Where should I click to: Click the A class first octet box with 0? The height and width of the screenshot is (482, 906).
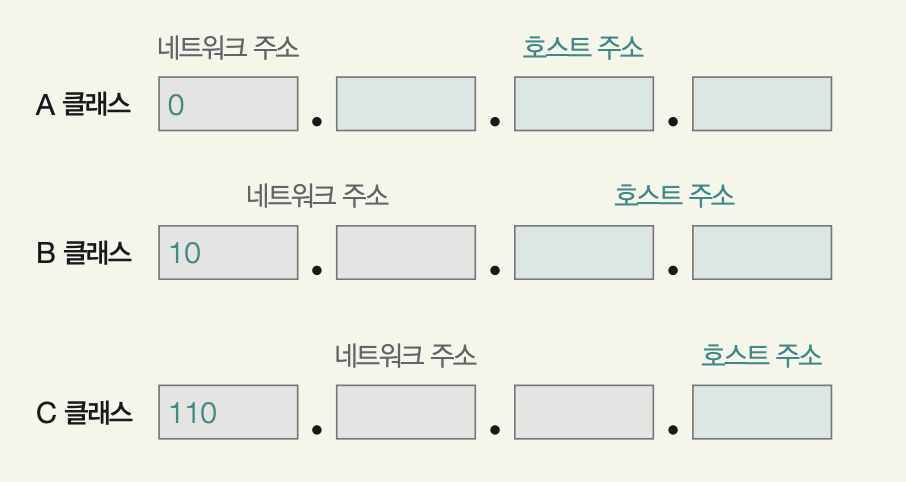click(x=228, y=103)
